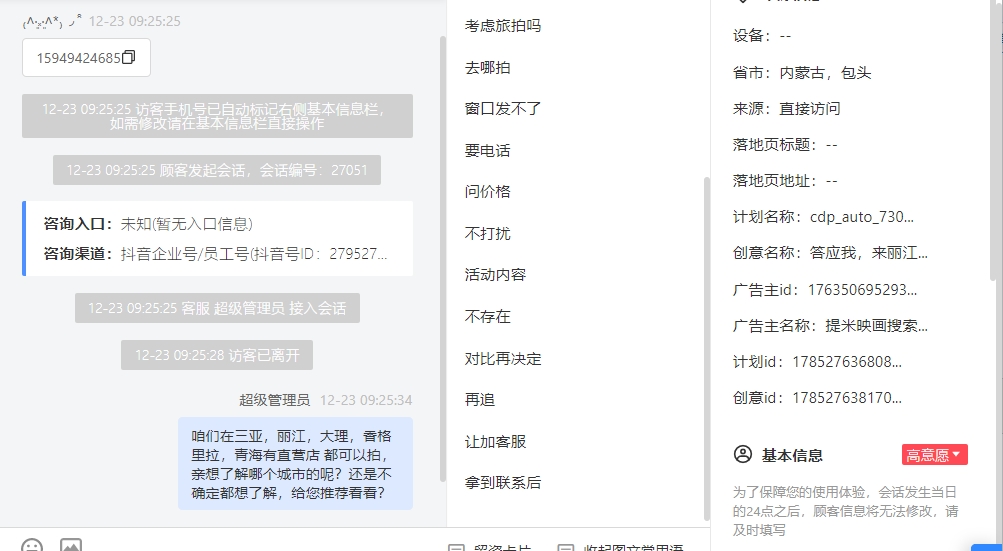Click the sender name 超级管理员
This screenshot has height=551, width=1003.
[x=274, y=401]
